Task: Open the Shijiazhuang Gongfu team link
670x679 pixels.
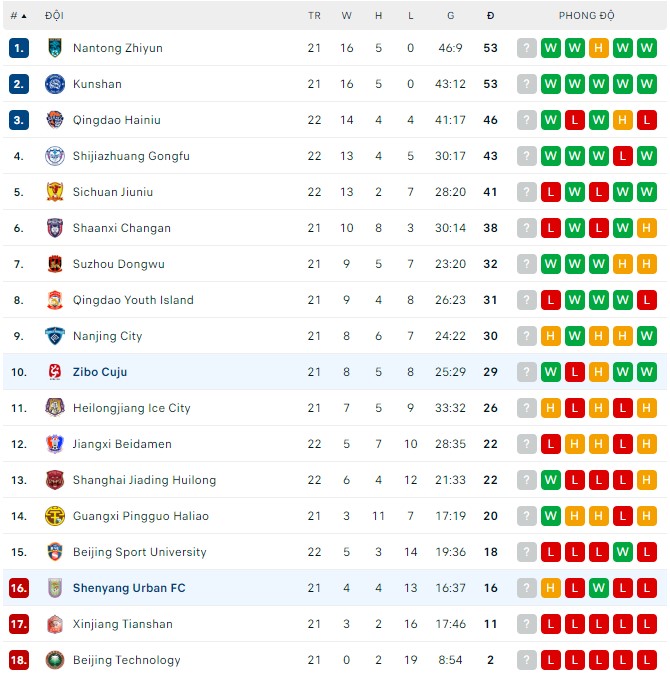Action: 131,156
